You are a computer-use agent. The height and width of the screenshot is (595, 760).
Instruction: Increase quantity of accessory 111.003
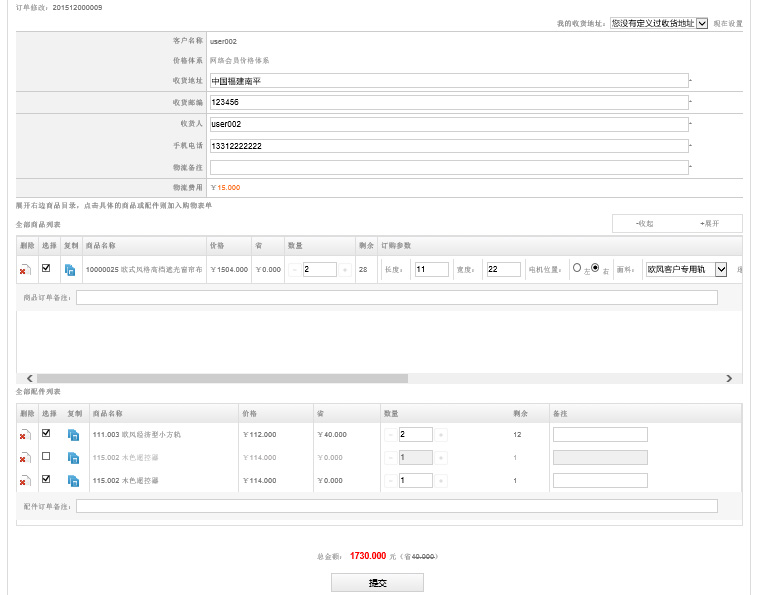click(x=441, y=435)
